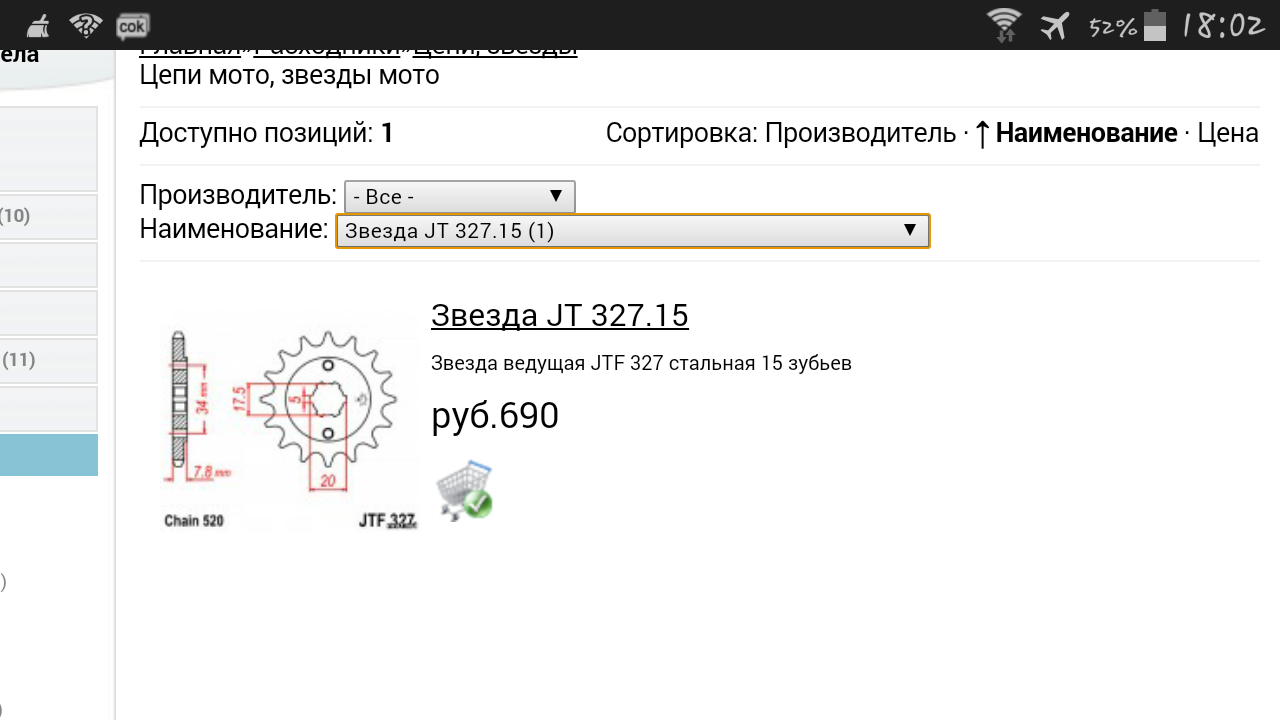Screen dimensions: 1280x720
Task: Tap the clock showing 18:02
Action: [1224, 26]
